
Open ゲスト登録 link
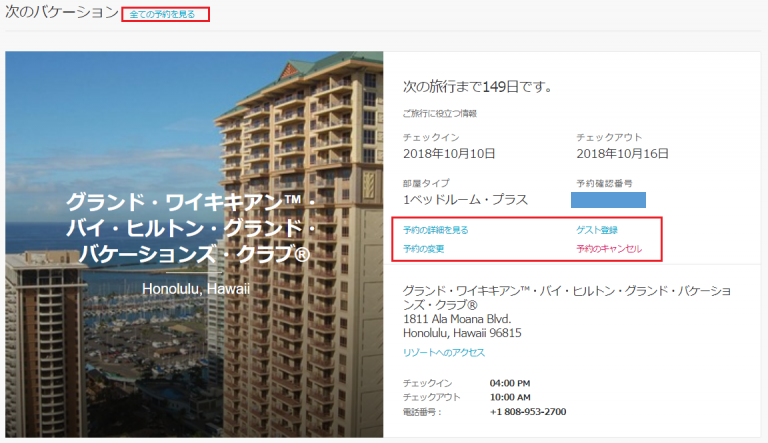tap(597, 230)
